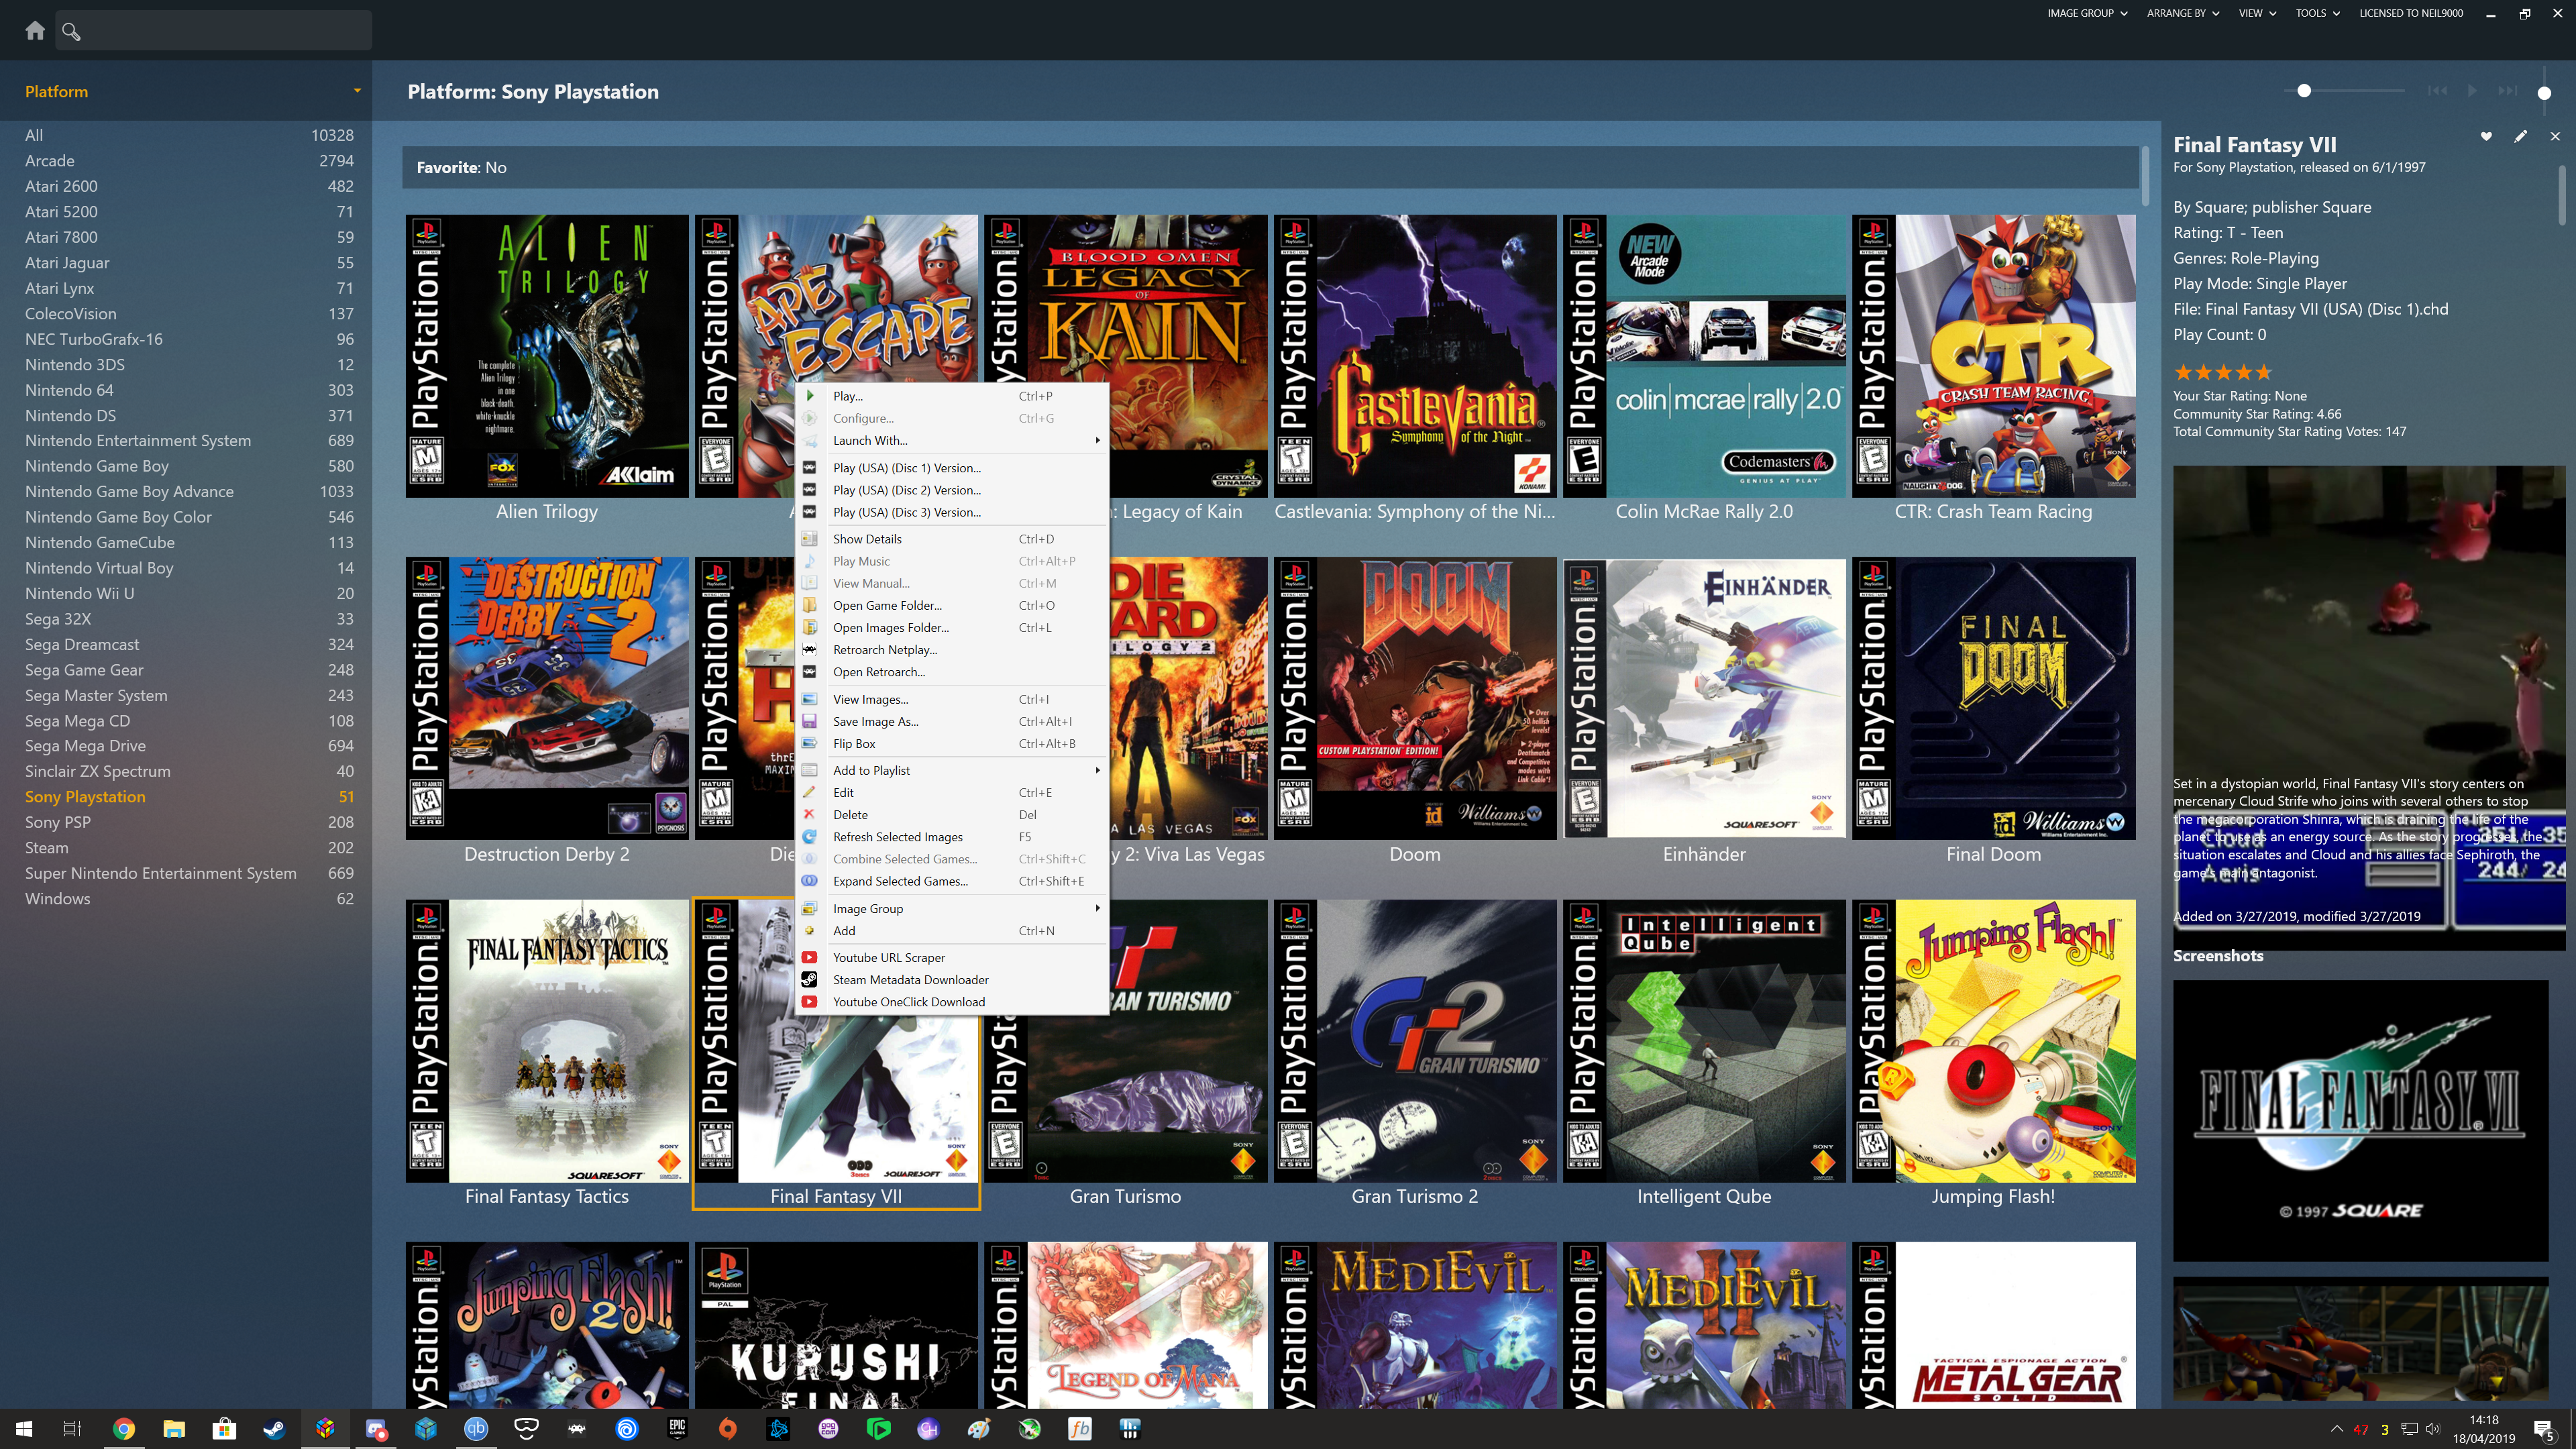Image resolution: width=2576 pixels, height=1449 pixels.
Task: Adjust the vertical music volume slider
Action: (x=2544, y=92)
